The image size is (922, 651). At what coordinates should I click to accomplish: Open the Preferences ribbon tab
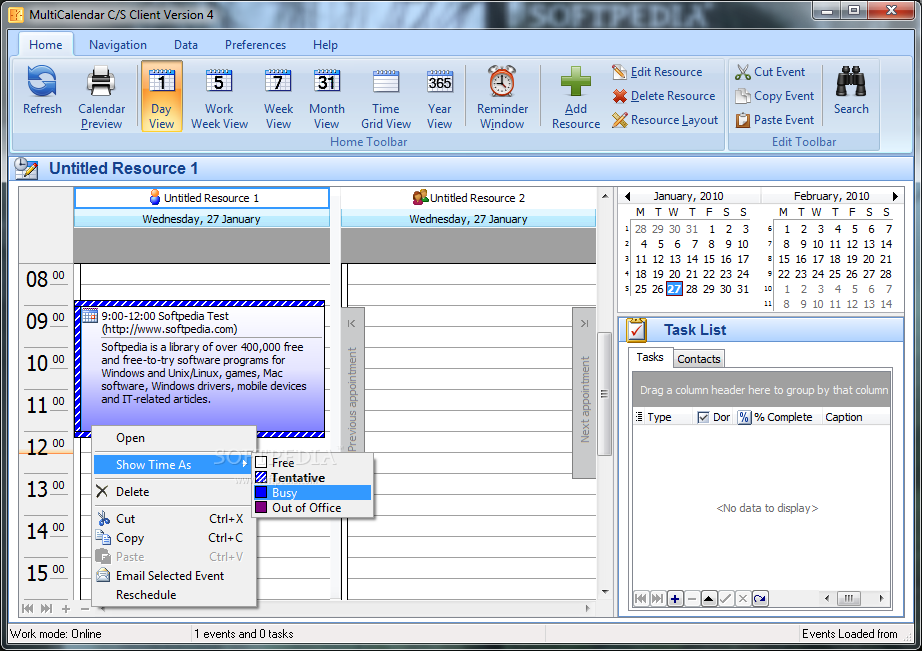click(x=255, y=45)
